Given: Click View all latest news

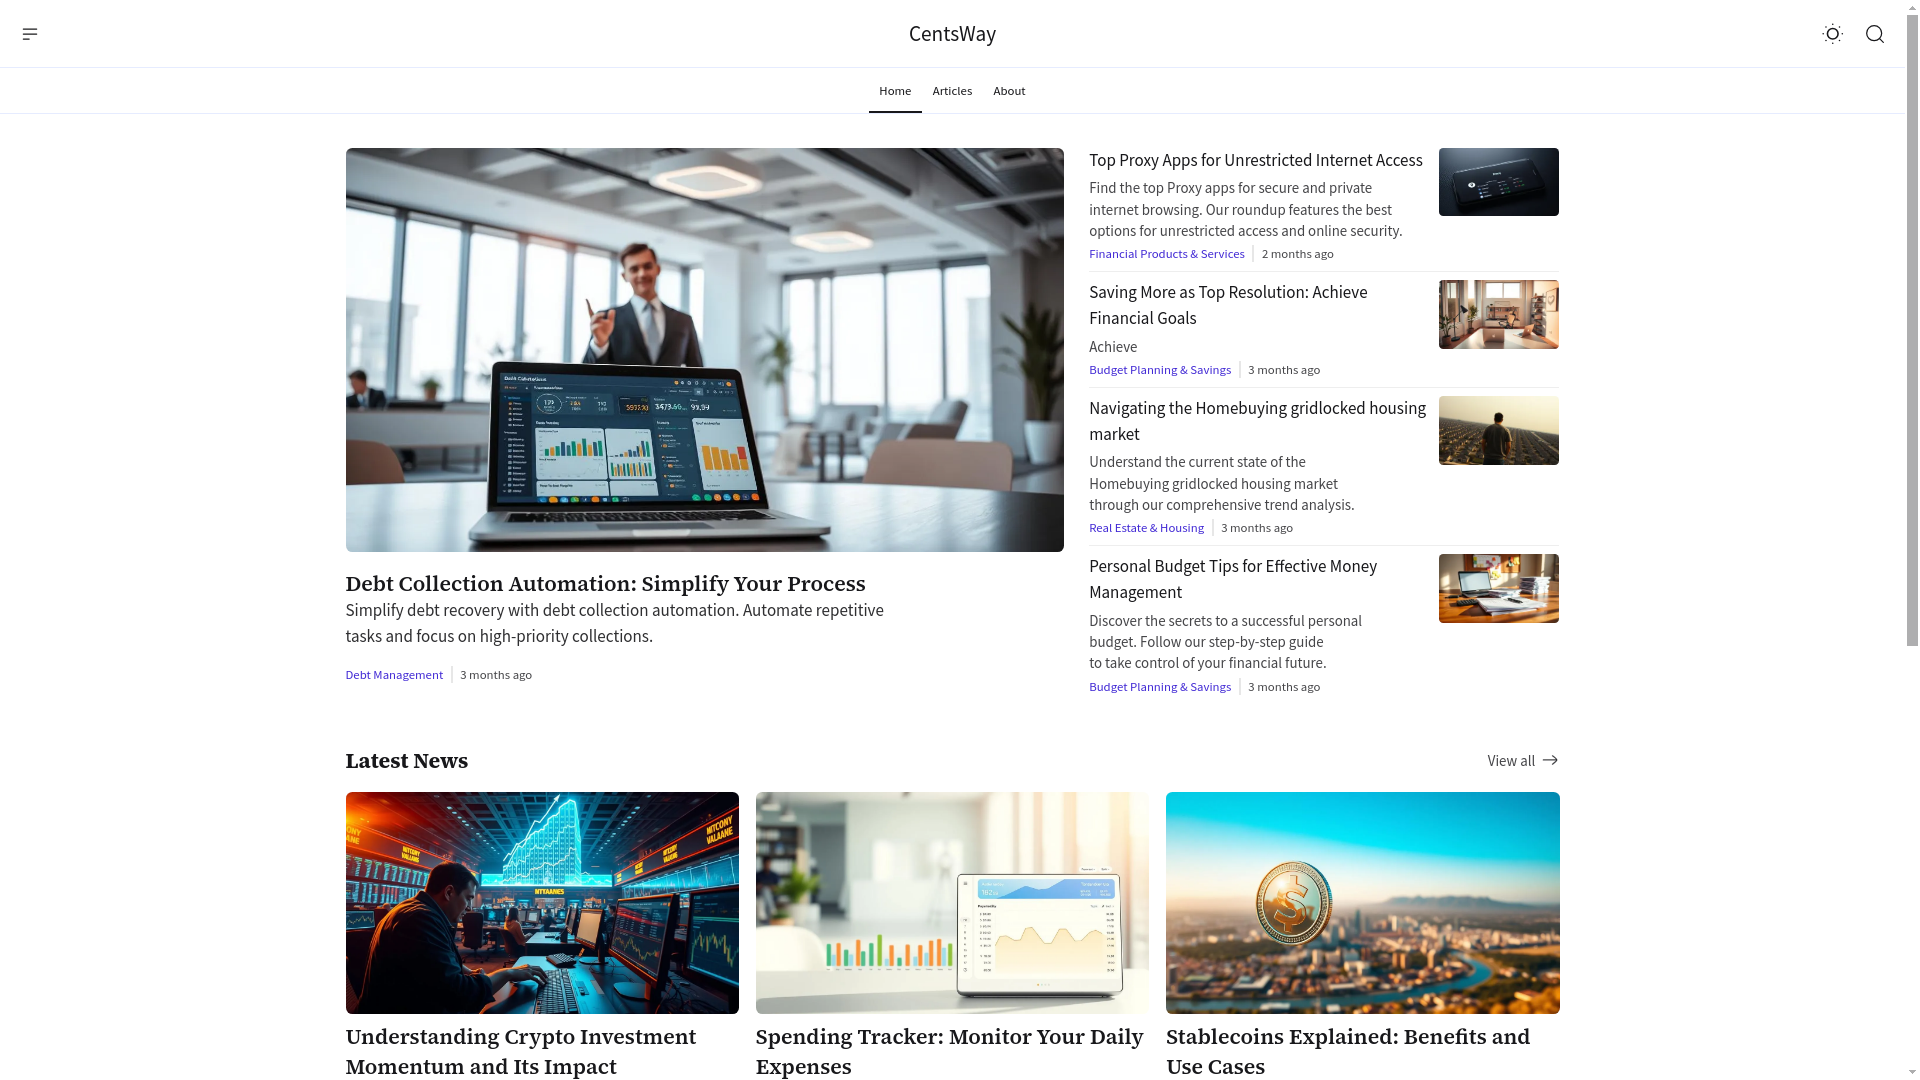Looking at the screenshot, I should click(1522, 761).
